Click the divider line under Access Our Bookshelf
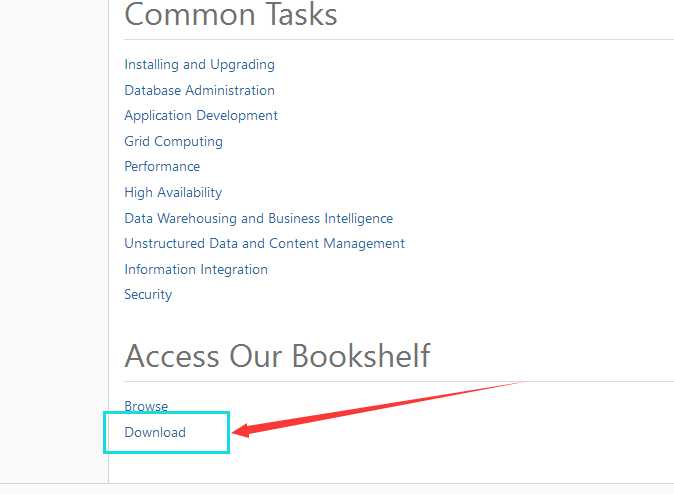This screenshot has height=494, width=674. [x=398, y=381]
